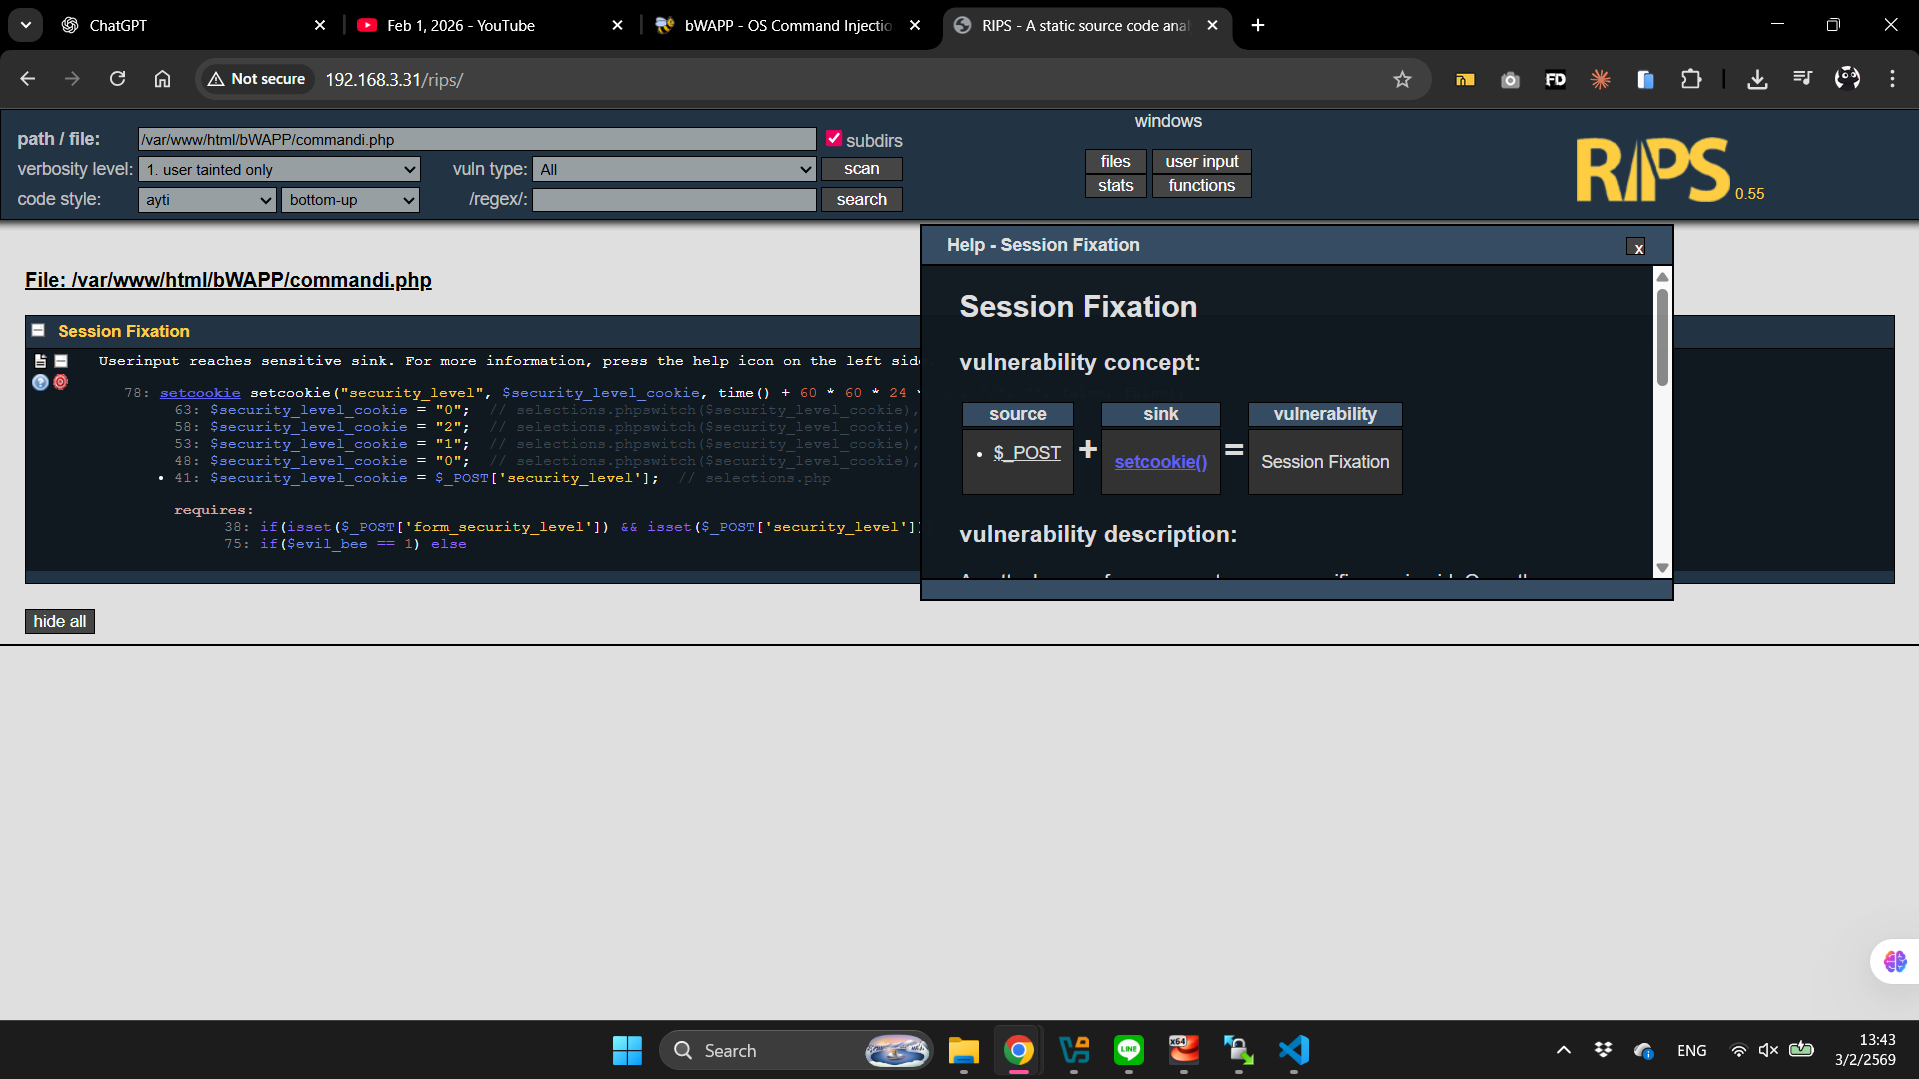Minimize the code trace with minus icon
Screen dimensions: 1919x1079
(61, 361)
